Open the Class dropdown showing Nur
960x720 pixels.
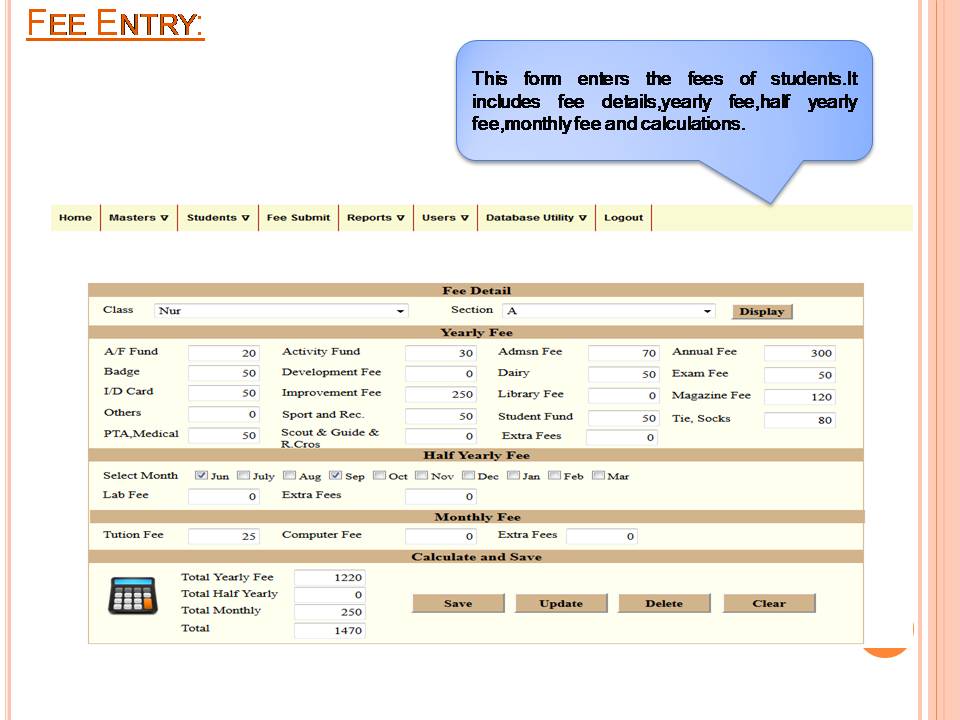[281, 311]
